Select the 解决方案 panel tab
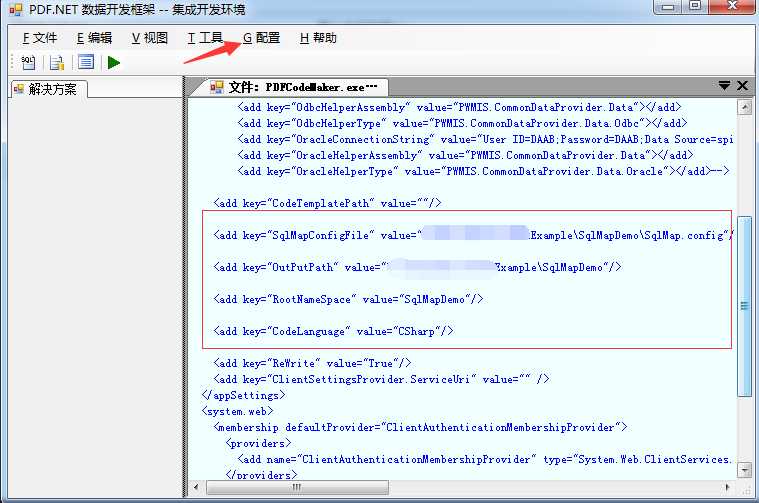759x503 pixels. 48,89
